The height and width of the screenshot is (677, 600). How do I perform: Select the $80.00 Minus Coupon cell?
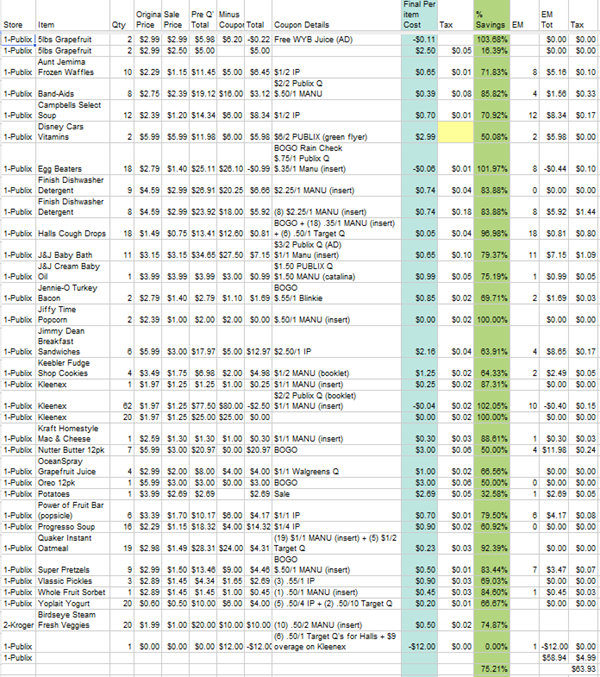pyautogui.click(x=231, y=401)
